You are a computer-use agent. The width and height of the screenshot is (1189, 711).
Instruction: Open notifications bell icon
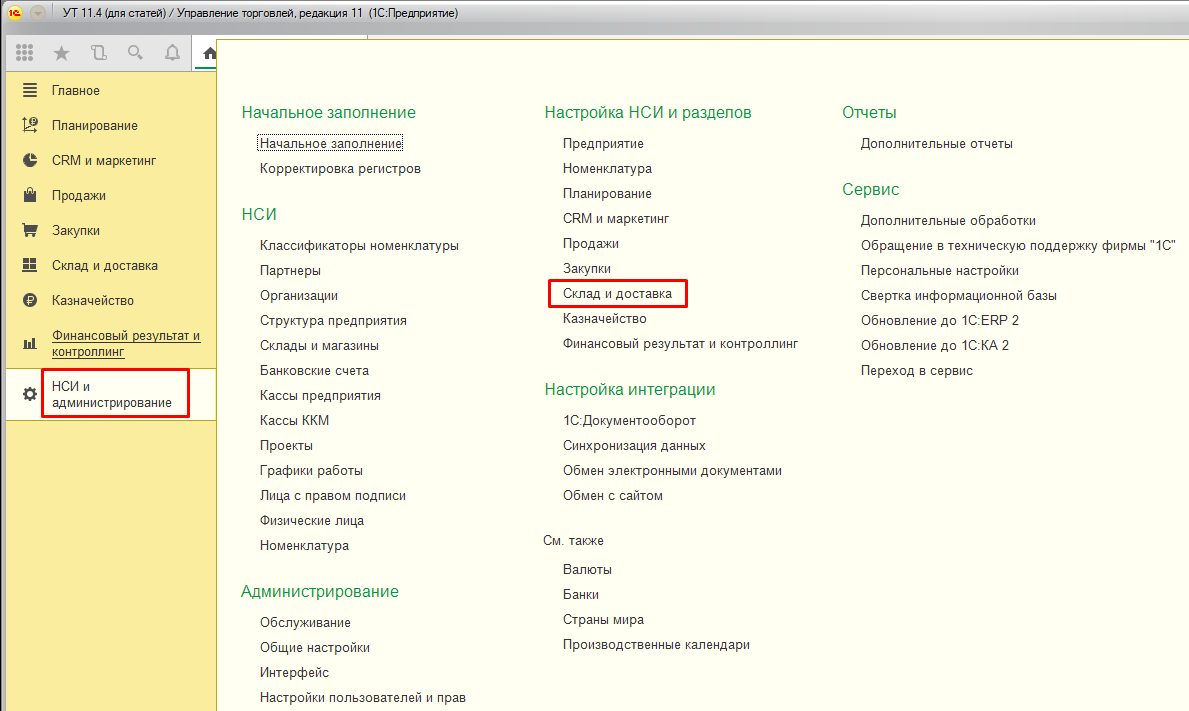click(172, 53)
